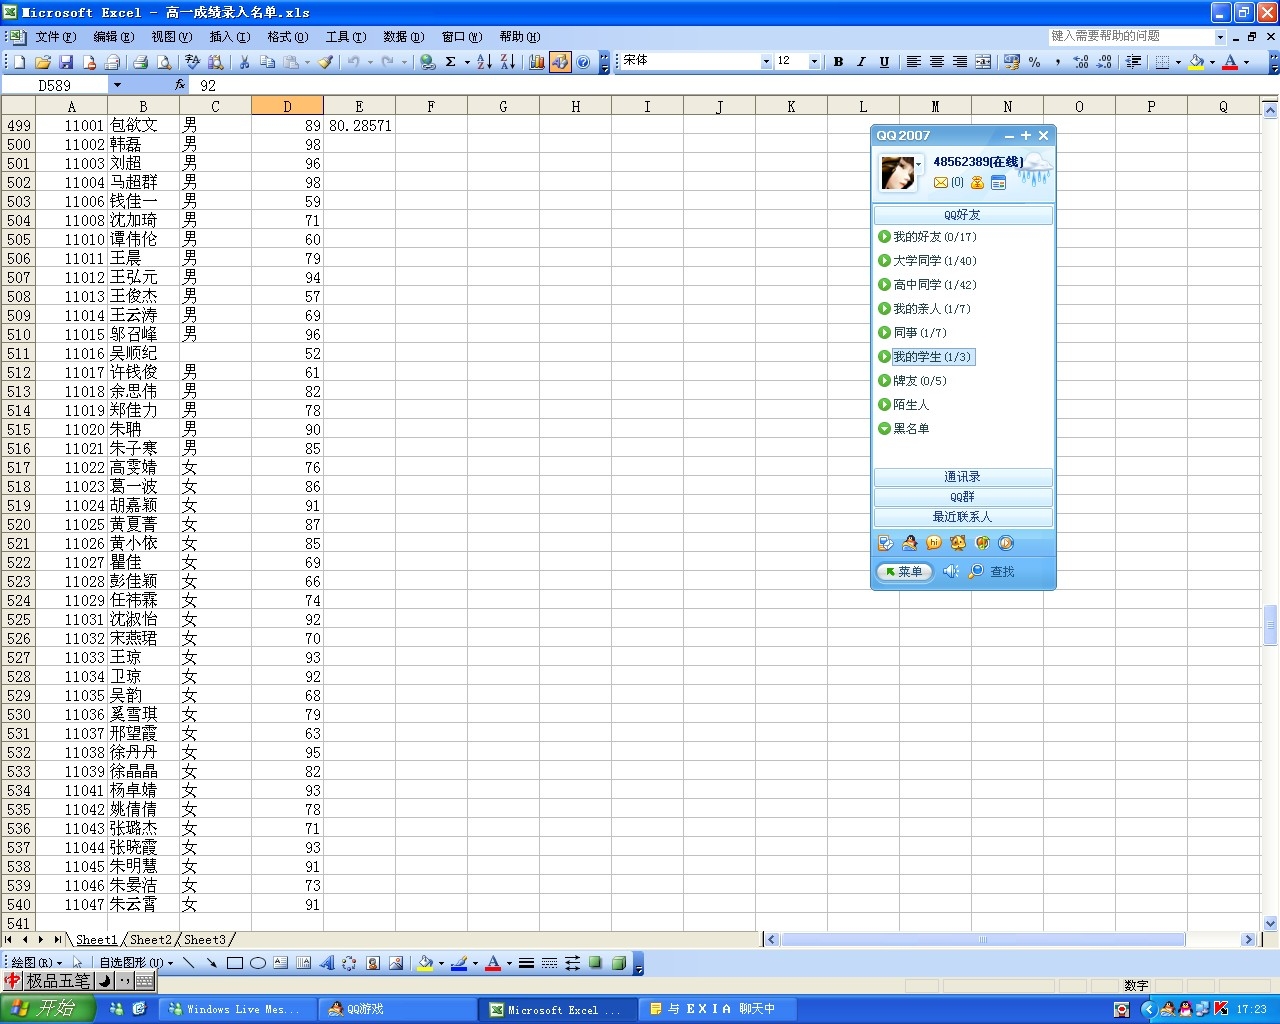Click the QQ群 button

coord(962,497)
